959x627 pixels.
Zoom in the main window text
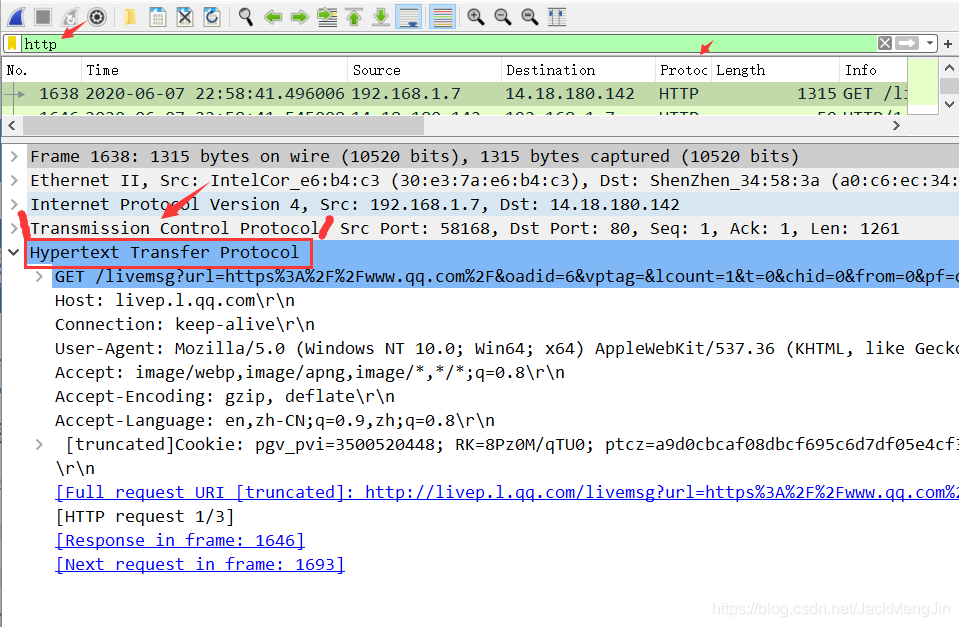tap(476, 17)
